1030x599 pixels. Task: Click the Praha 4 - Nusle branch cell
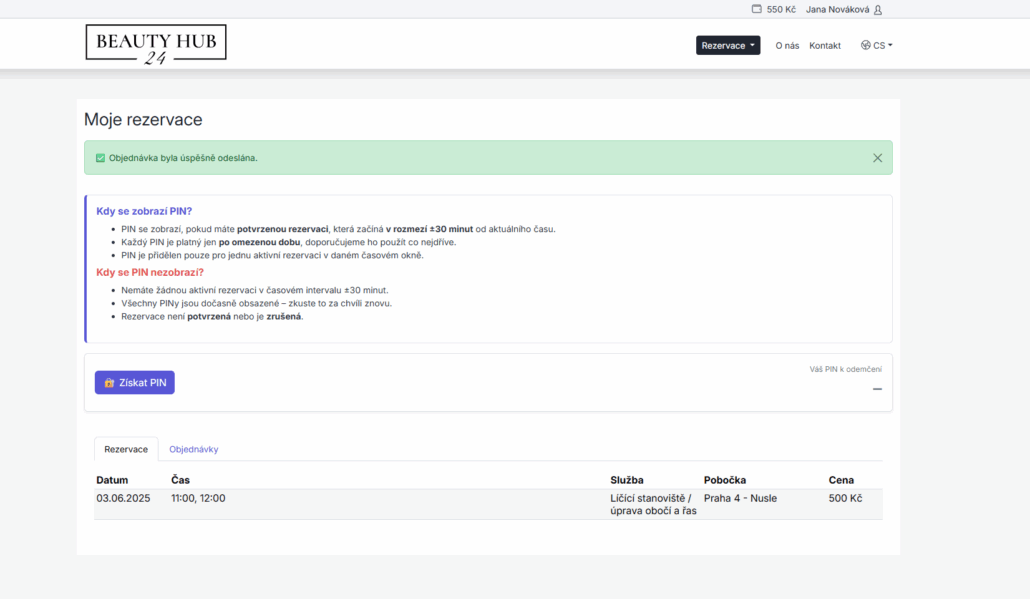coord(740,498)
